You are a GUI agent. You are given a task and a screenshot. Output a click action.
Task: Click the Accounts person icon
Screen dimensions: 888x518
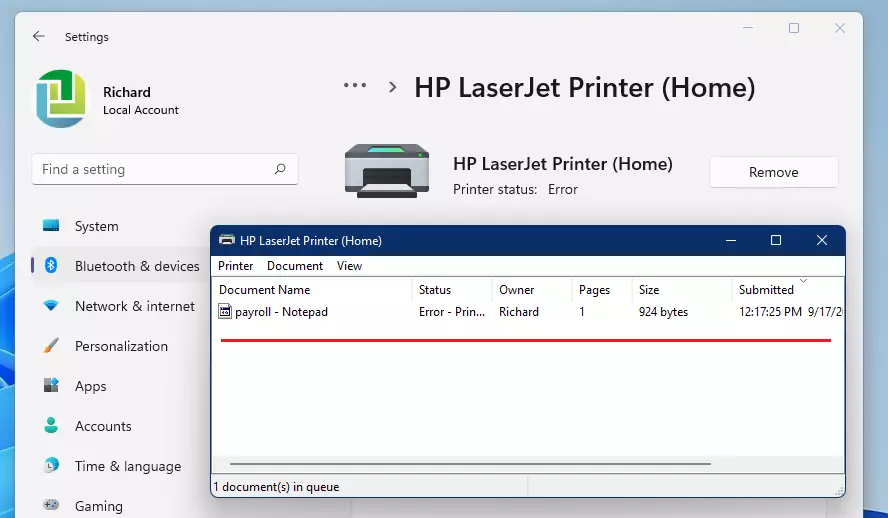51,425
